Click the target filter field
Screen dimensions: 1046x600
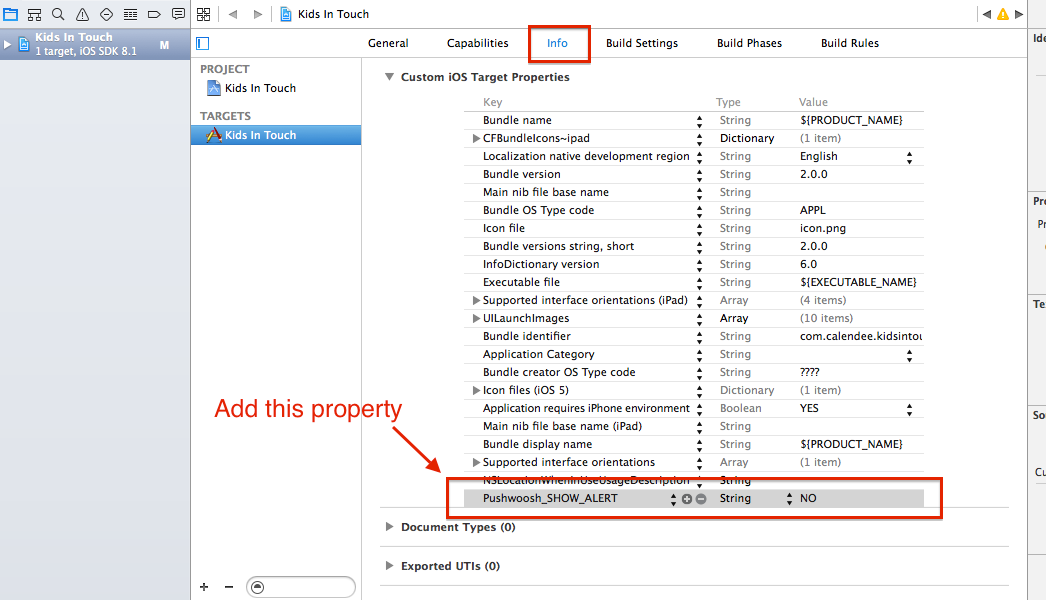301,587
